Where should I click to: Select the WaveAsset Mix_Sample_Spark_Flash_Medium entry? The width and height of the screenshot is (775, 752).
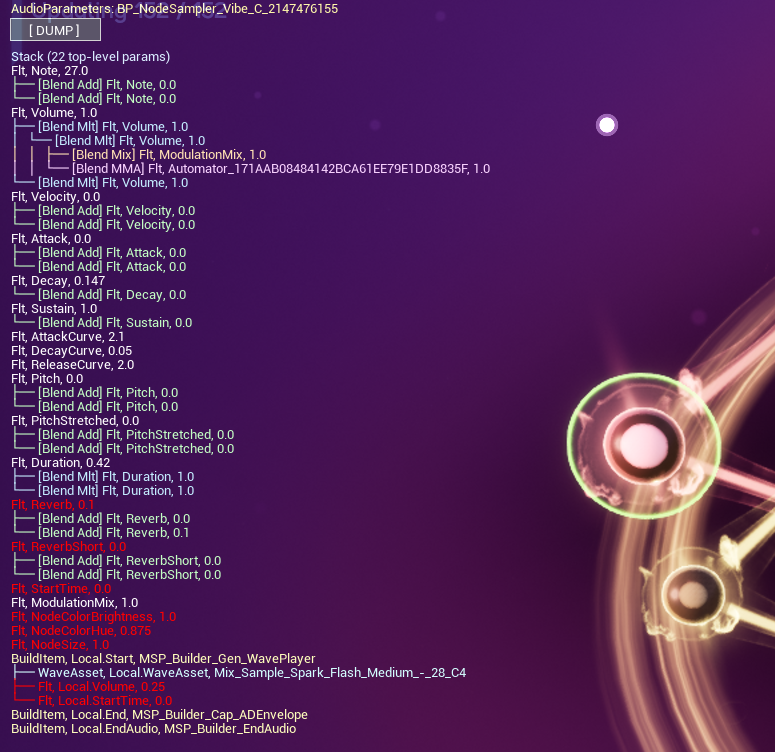252,673
